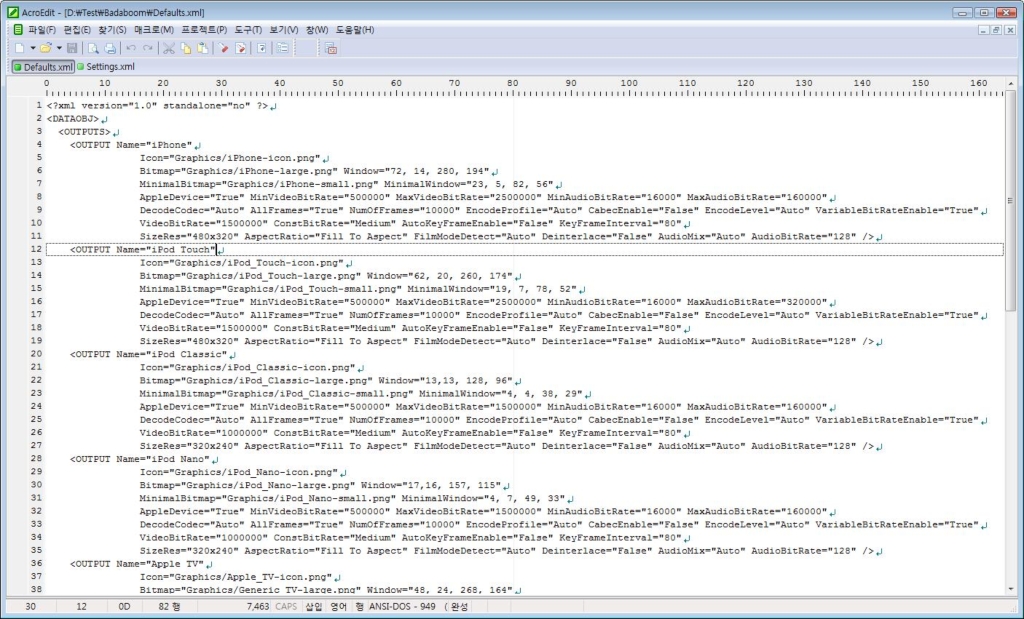Click MinimalBitmap="Graphics/iPod_Classic-small.png" on line 23
Screen dimensions: 1024x619
tap(276, 394)
